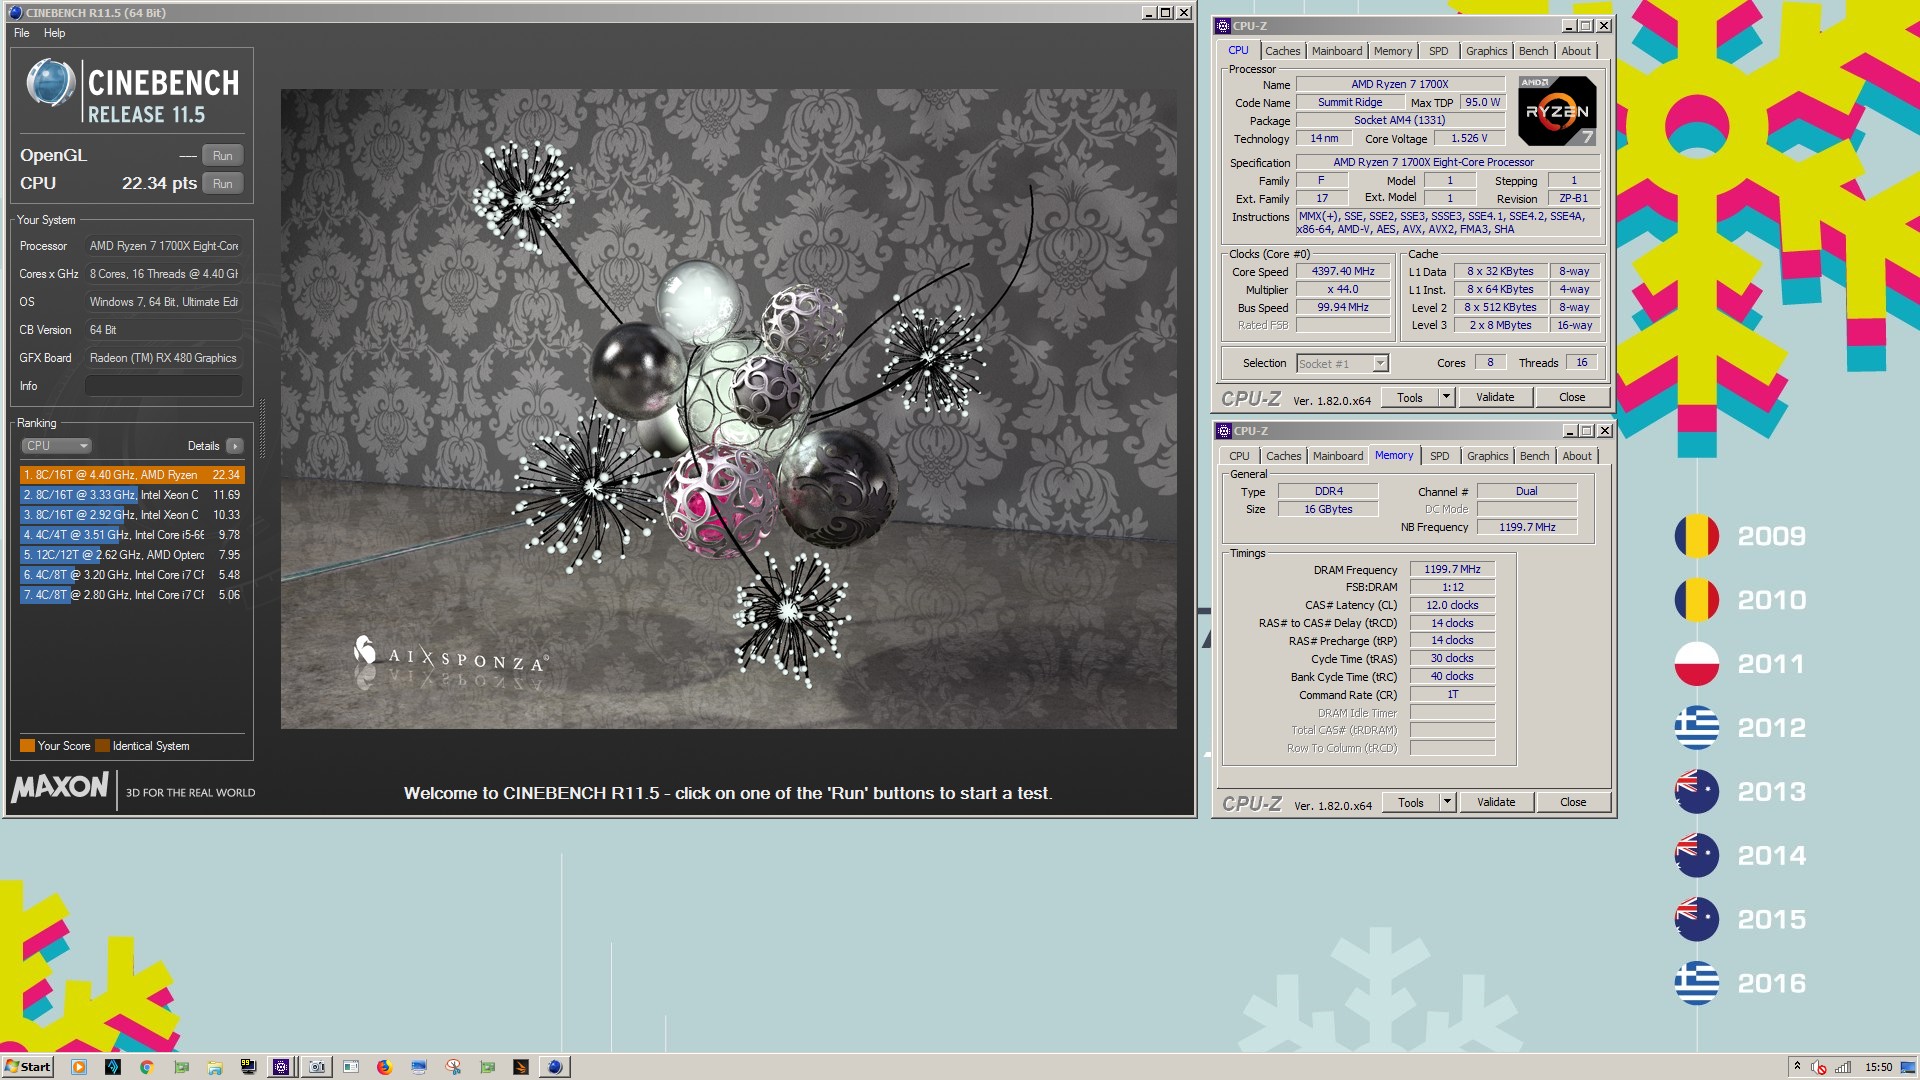Open Windows Media Player from taskbar

pos(79,1067)
